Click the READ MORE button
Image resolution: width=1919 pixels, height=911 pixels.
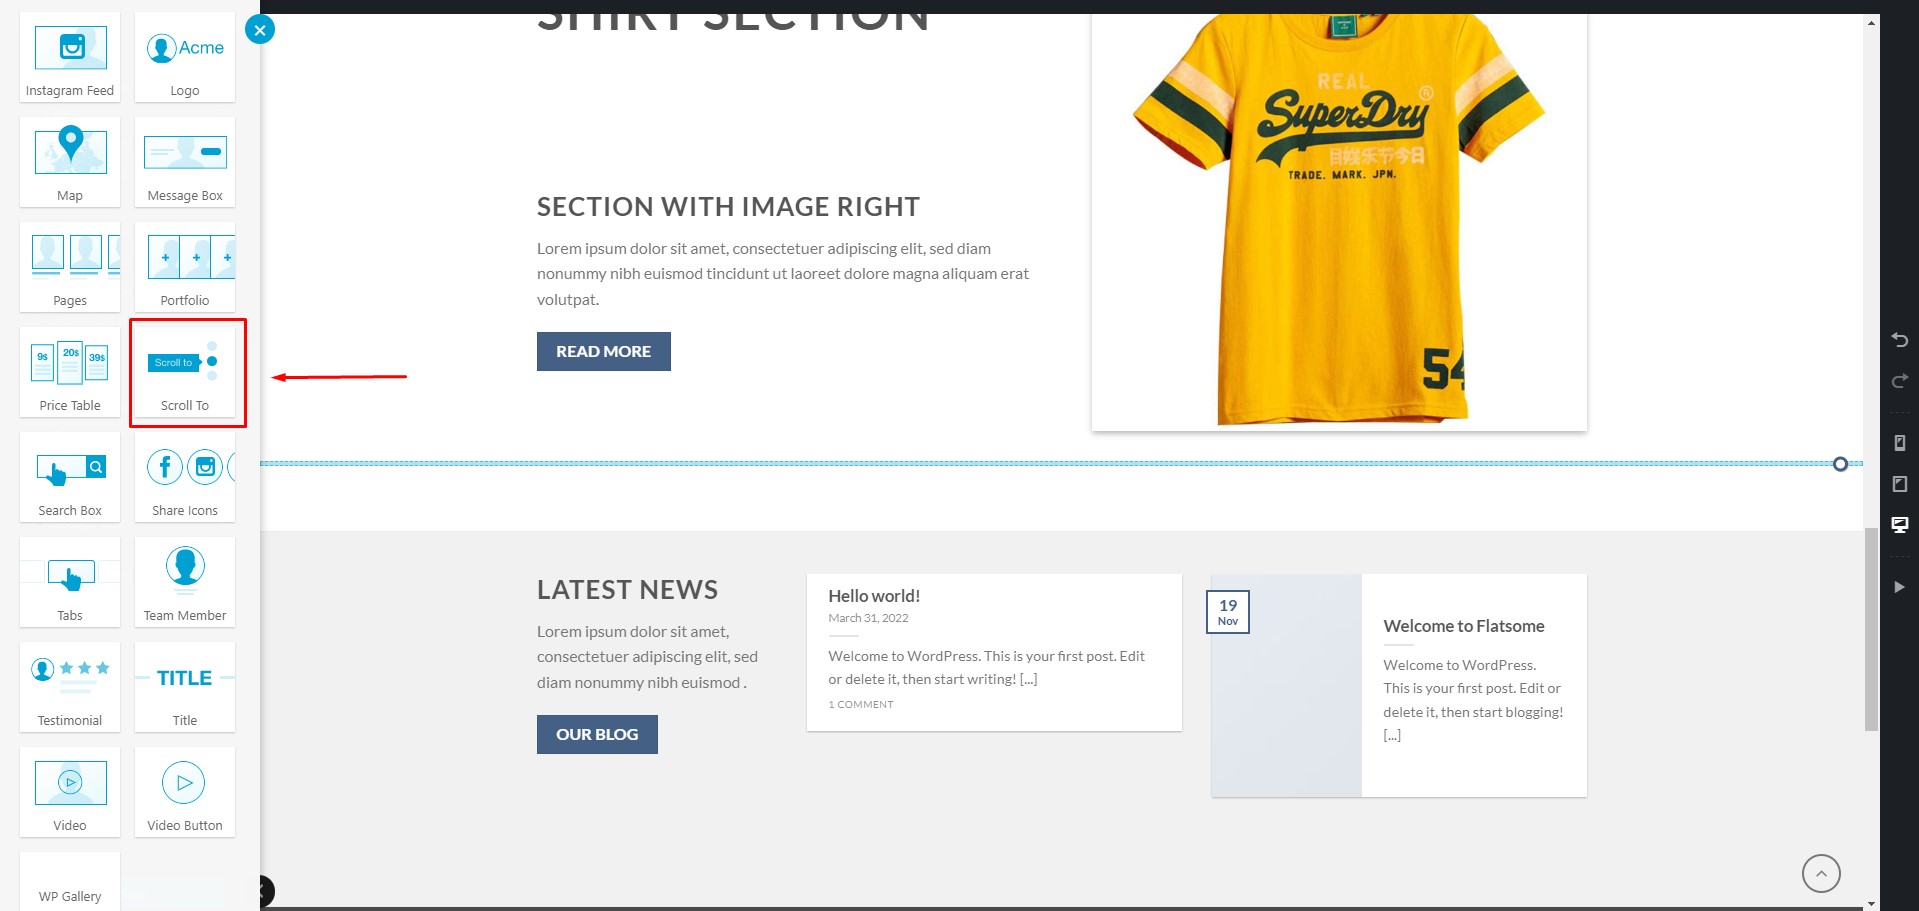coord(604,351)
